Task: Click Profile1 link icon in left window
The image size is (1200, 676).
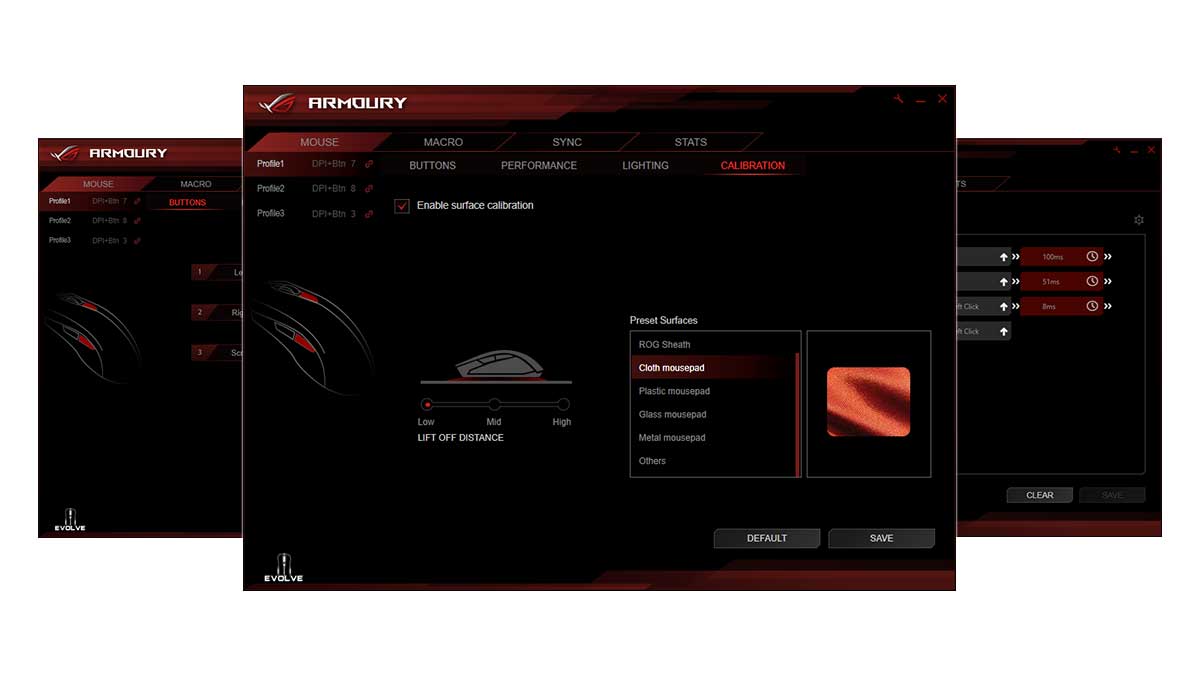Action: tap(137, 201)
